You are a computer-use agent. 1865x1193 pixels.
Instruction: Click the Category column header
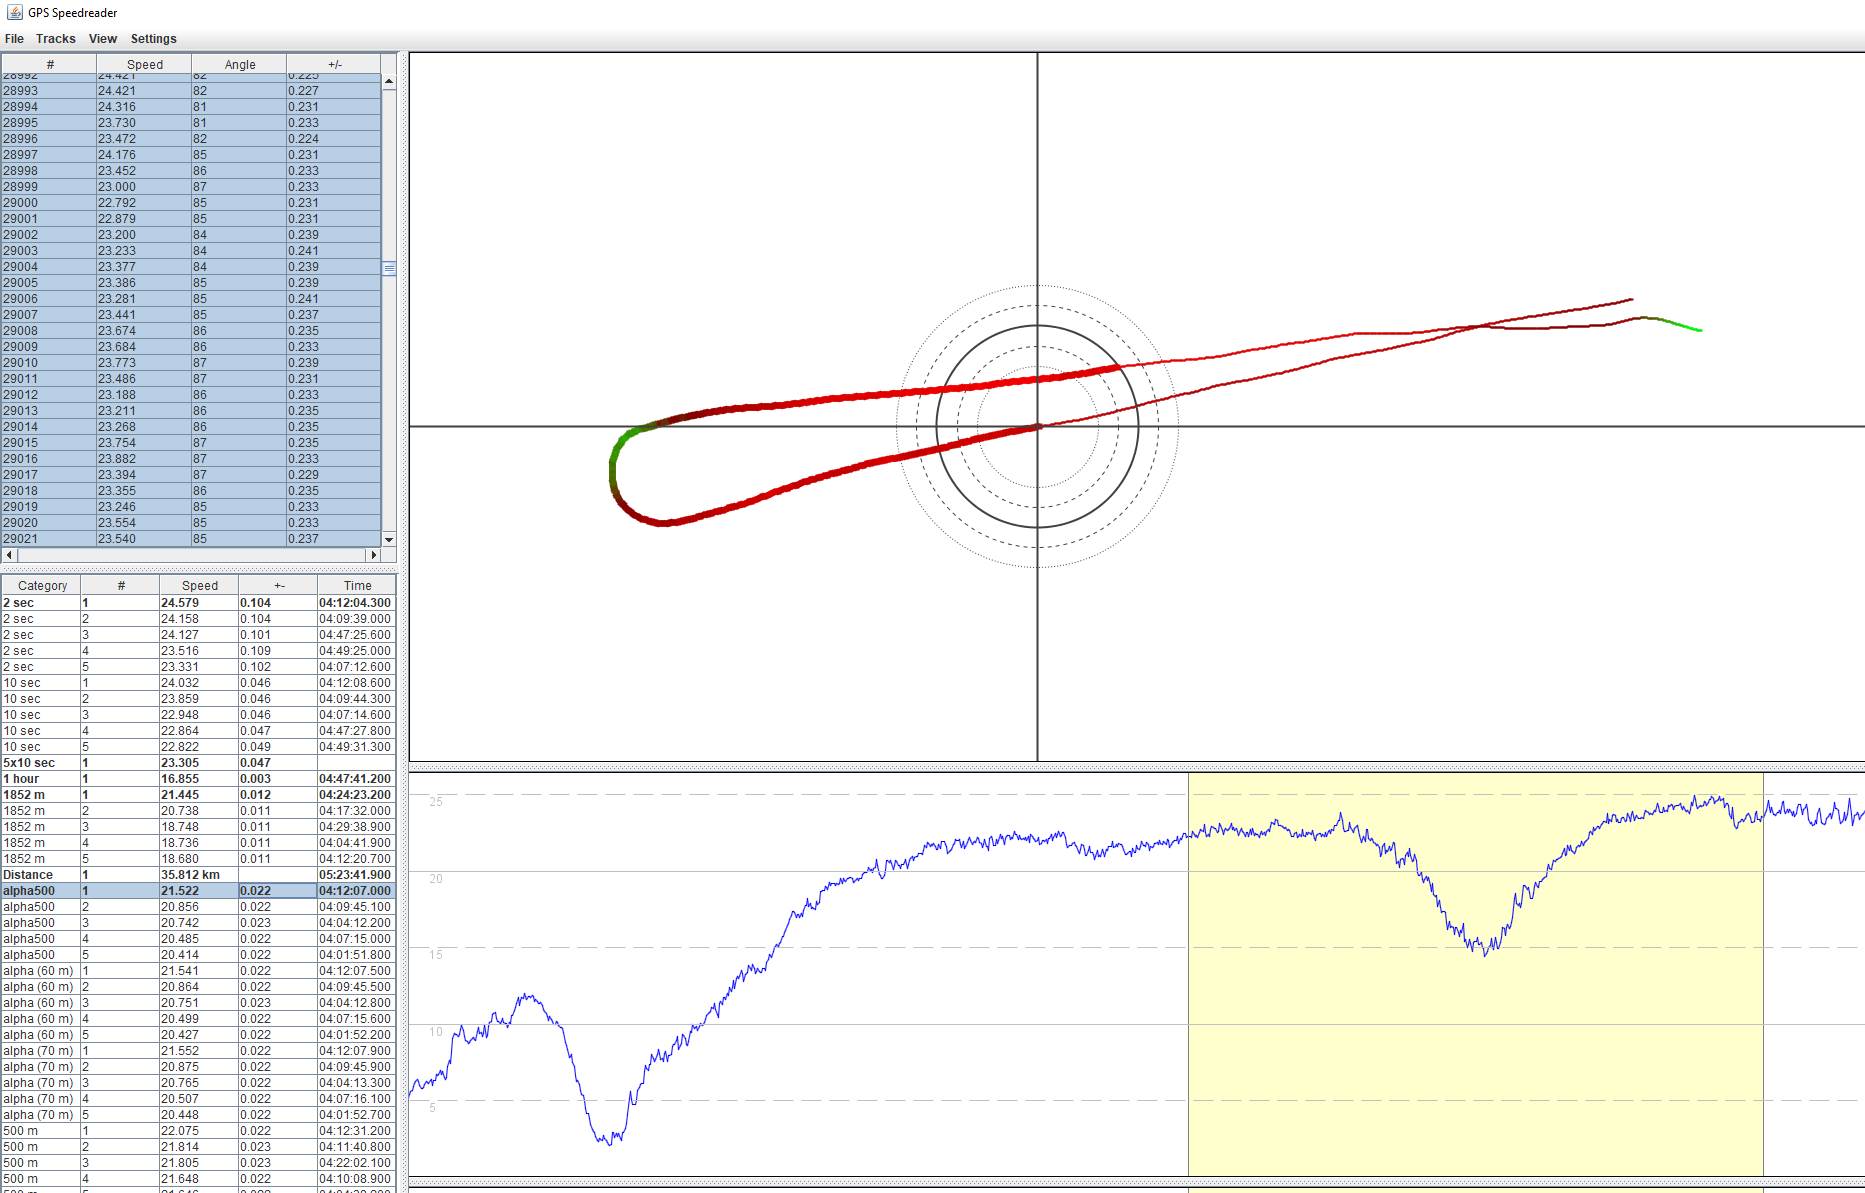click(41, 585)
